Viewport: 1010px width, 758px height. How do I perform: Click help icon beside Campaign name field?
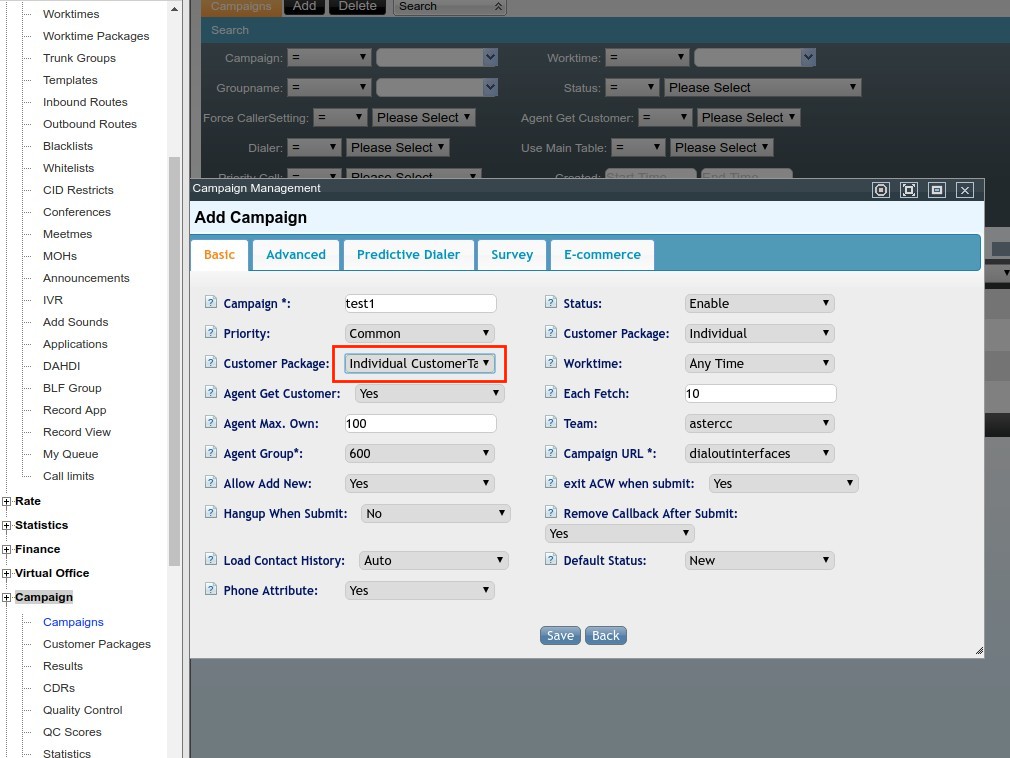point(211,303)
